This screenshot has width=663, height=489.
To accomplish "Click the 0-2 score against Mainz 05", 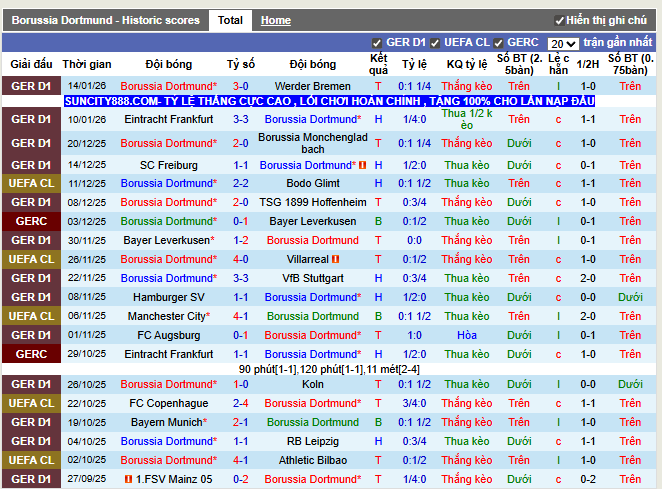I will click(x=241, y=479).
